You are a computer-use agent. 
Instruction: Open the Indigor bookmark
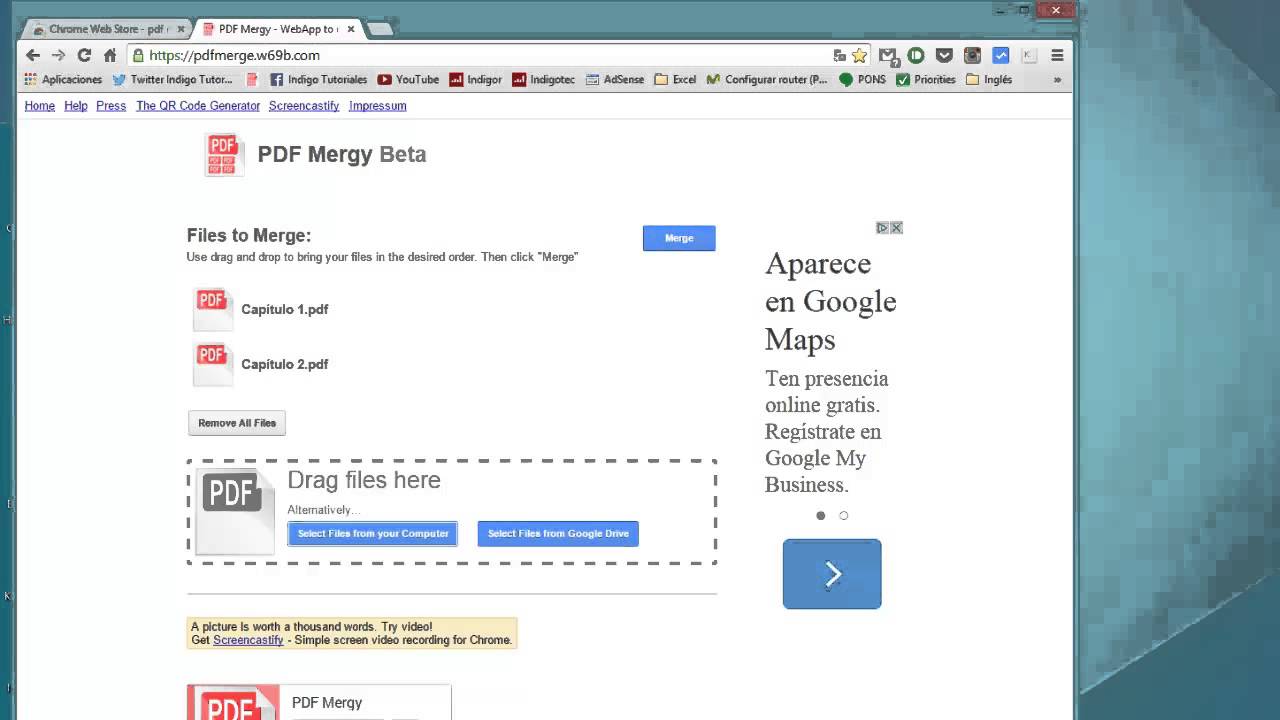click(x=476, y=80)
